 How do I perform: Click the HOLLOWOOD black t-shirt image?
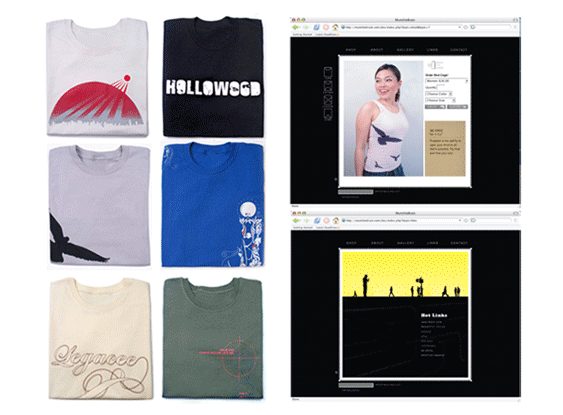pos(213,77)
